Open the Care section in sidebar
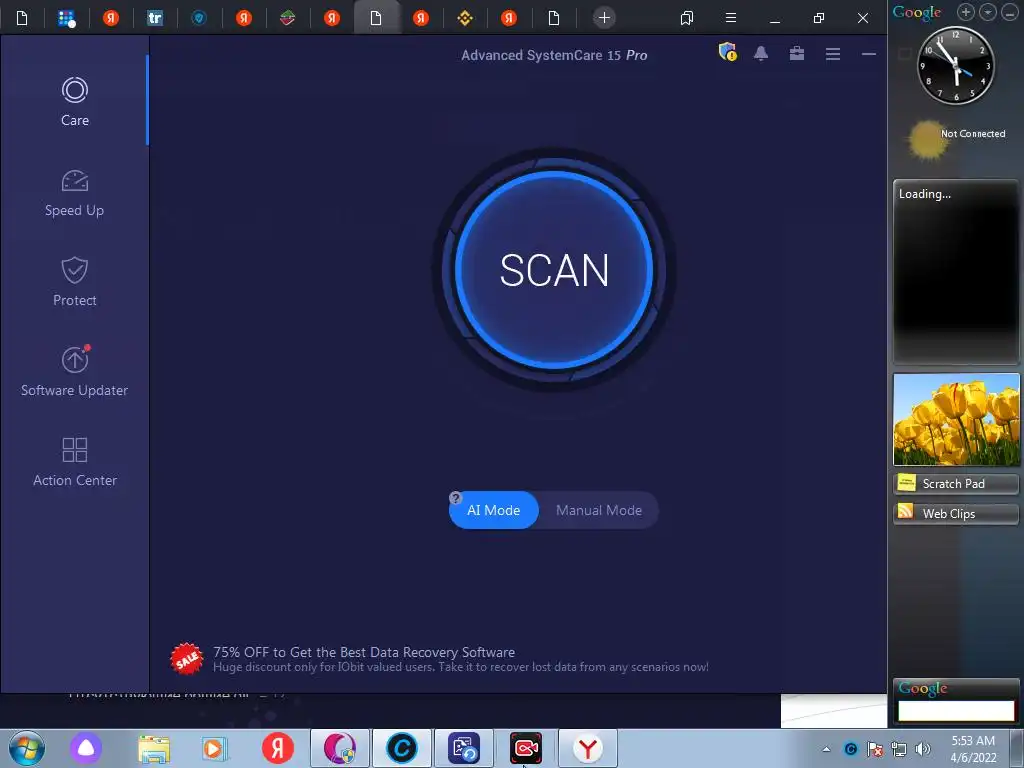This screenshot has height=768, width=1024. click(x=74, y=101)
